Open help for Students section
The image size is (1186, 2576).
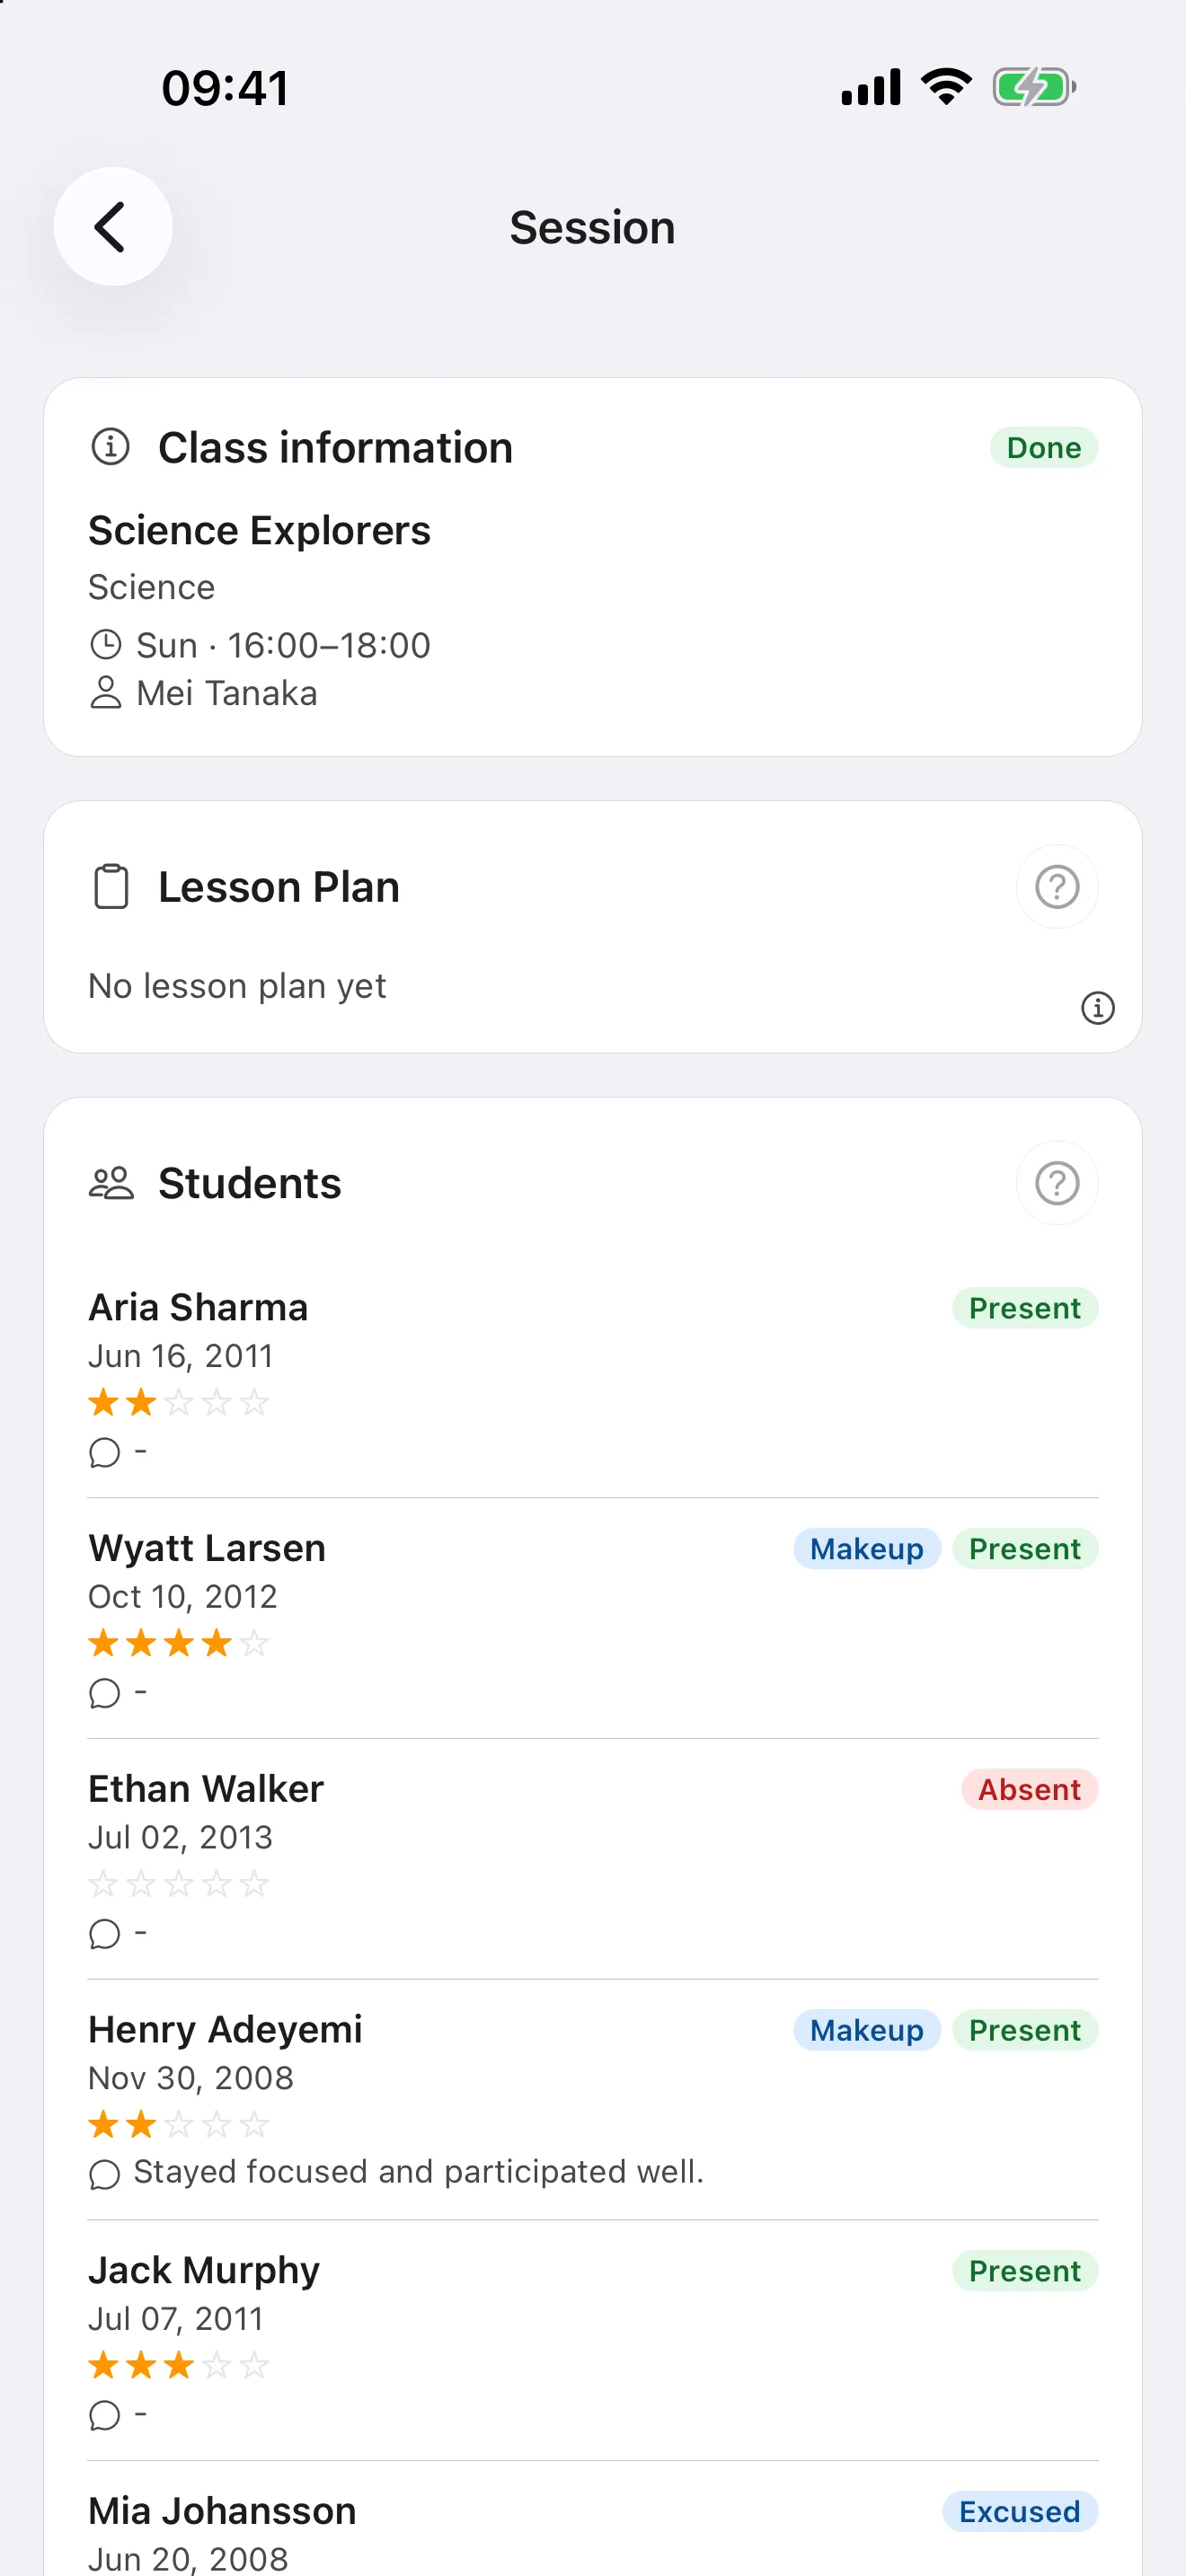coord(1057,1183)
